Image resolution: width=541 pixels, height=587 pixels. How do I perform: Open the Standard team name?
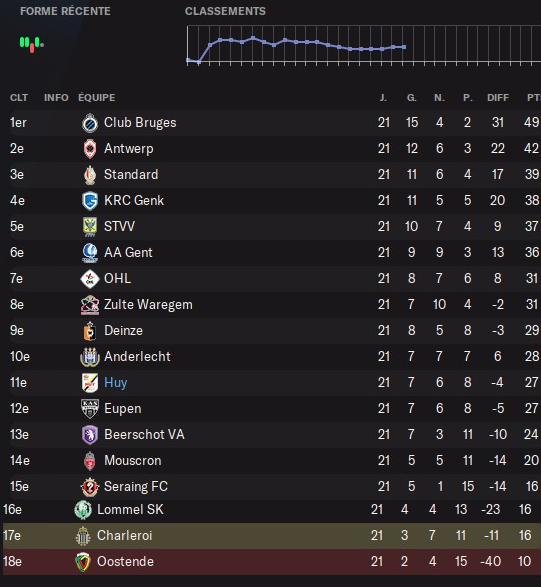click(x=131, y=174)
